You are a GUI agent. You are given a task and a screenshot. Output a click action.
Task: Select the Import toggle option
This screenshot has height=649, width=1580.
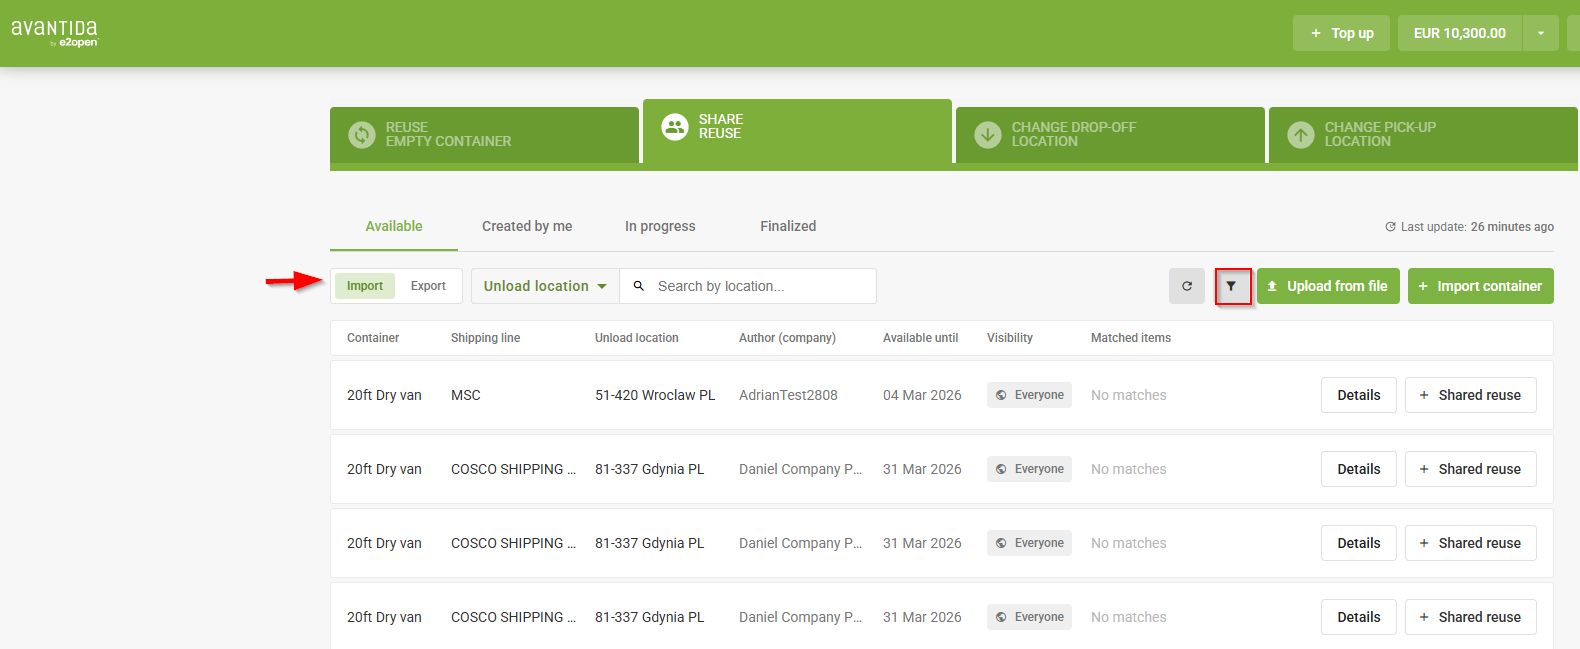pos(365,286)
